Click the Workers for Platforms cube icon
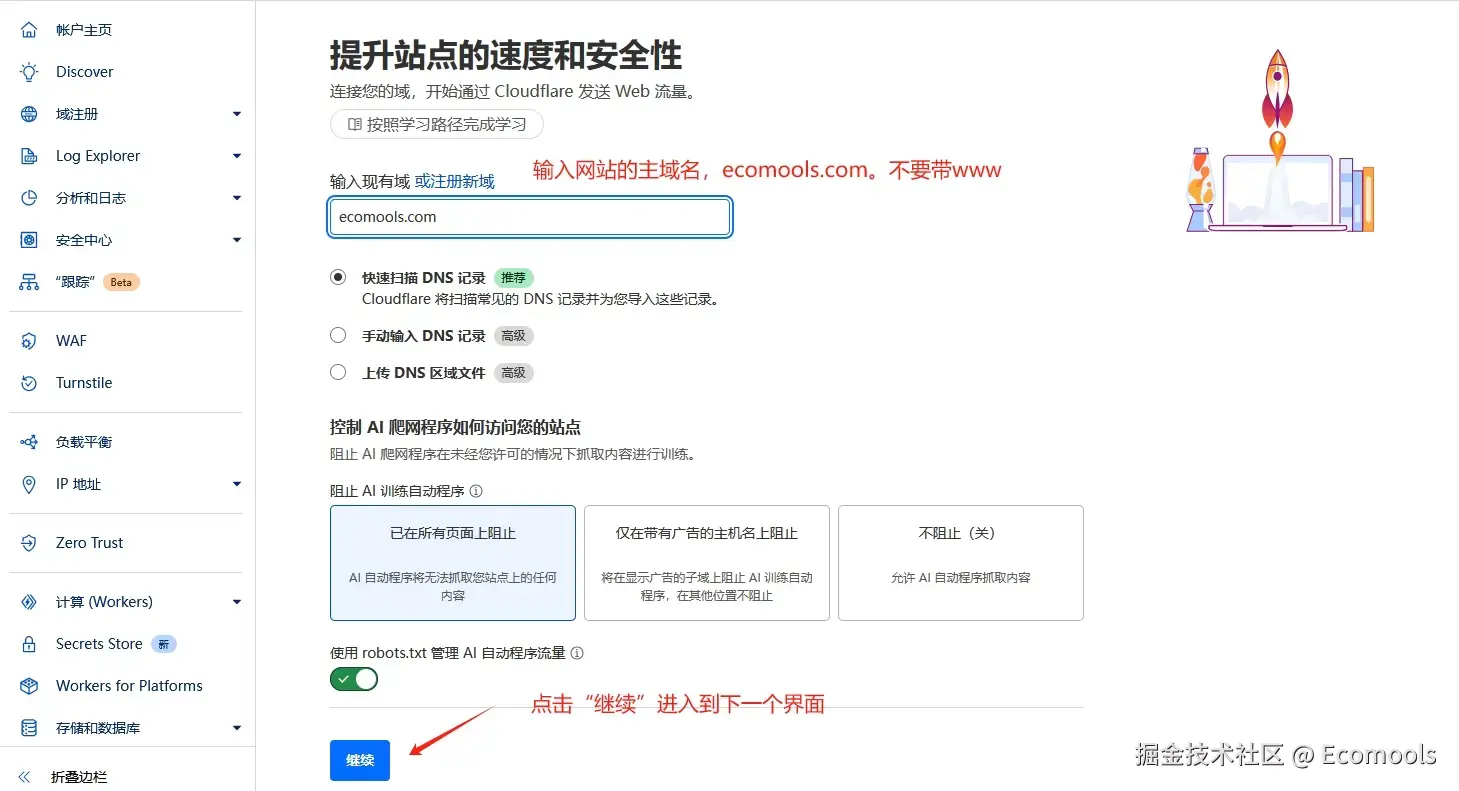The height and width of the screenshot is (791, 1459). (29, 686)
